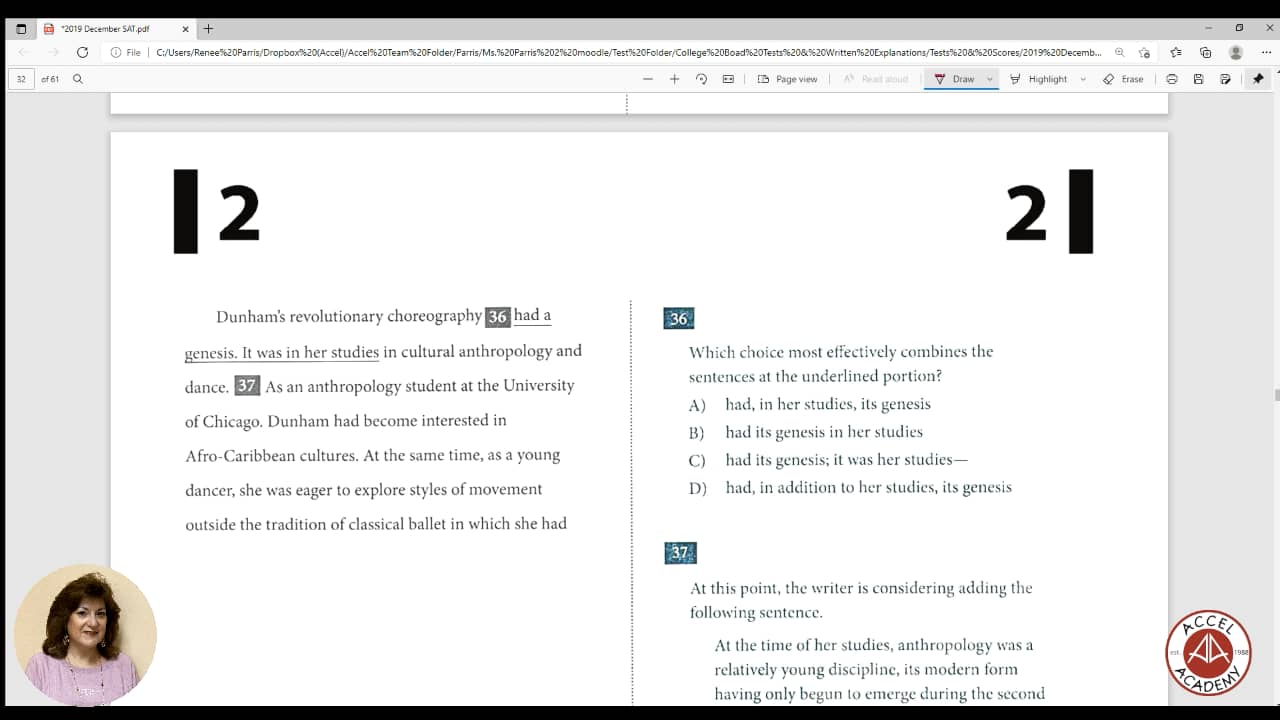
Task: Print the PDF document
Action: (1172, 79)
